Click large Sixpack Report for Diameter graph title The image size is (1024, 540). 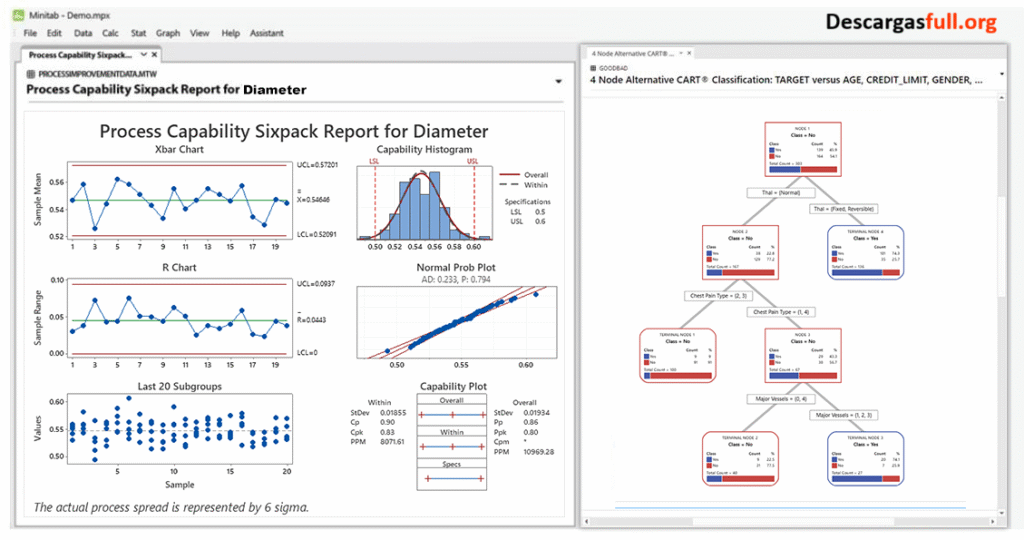tap(294, 131)
